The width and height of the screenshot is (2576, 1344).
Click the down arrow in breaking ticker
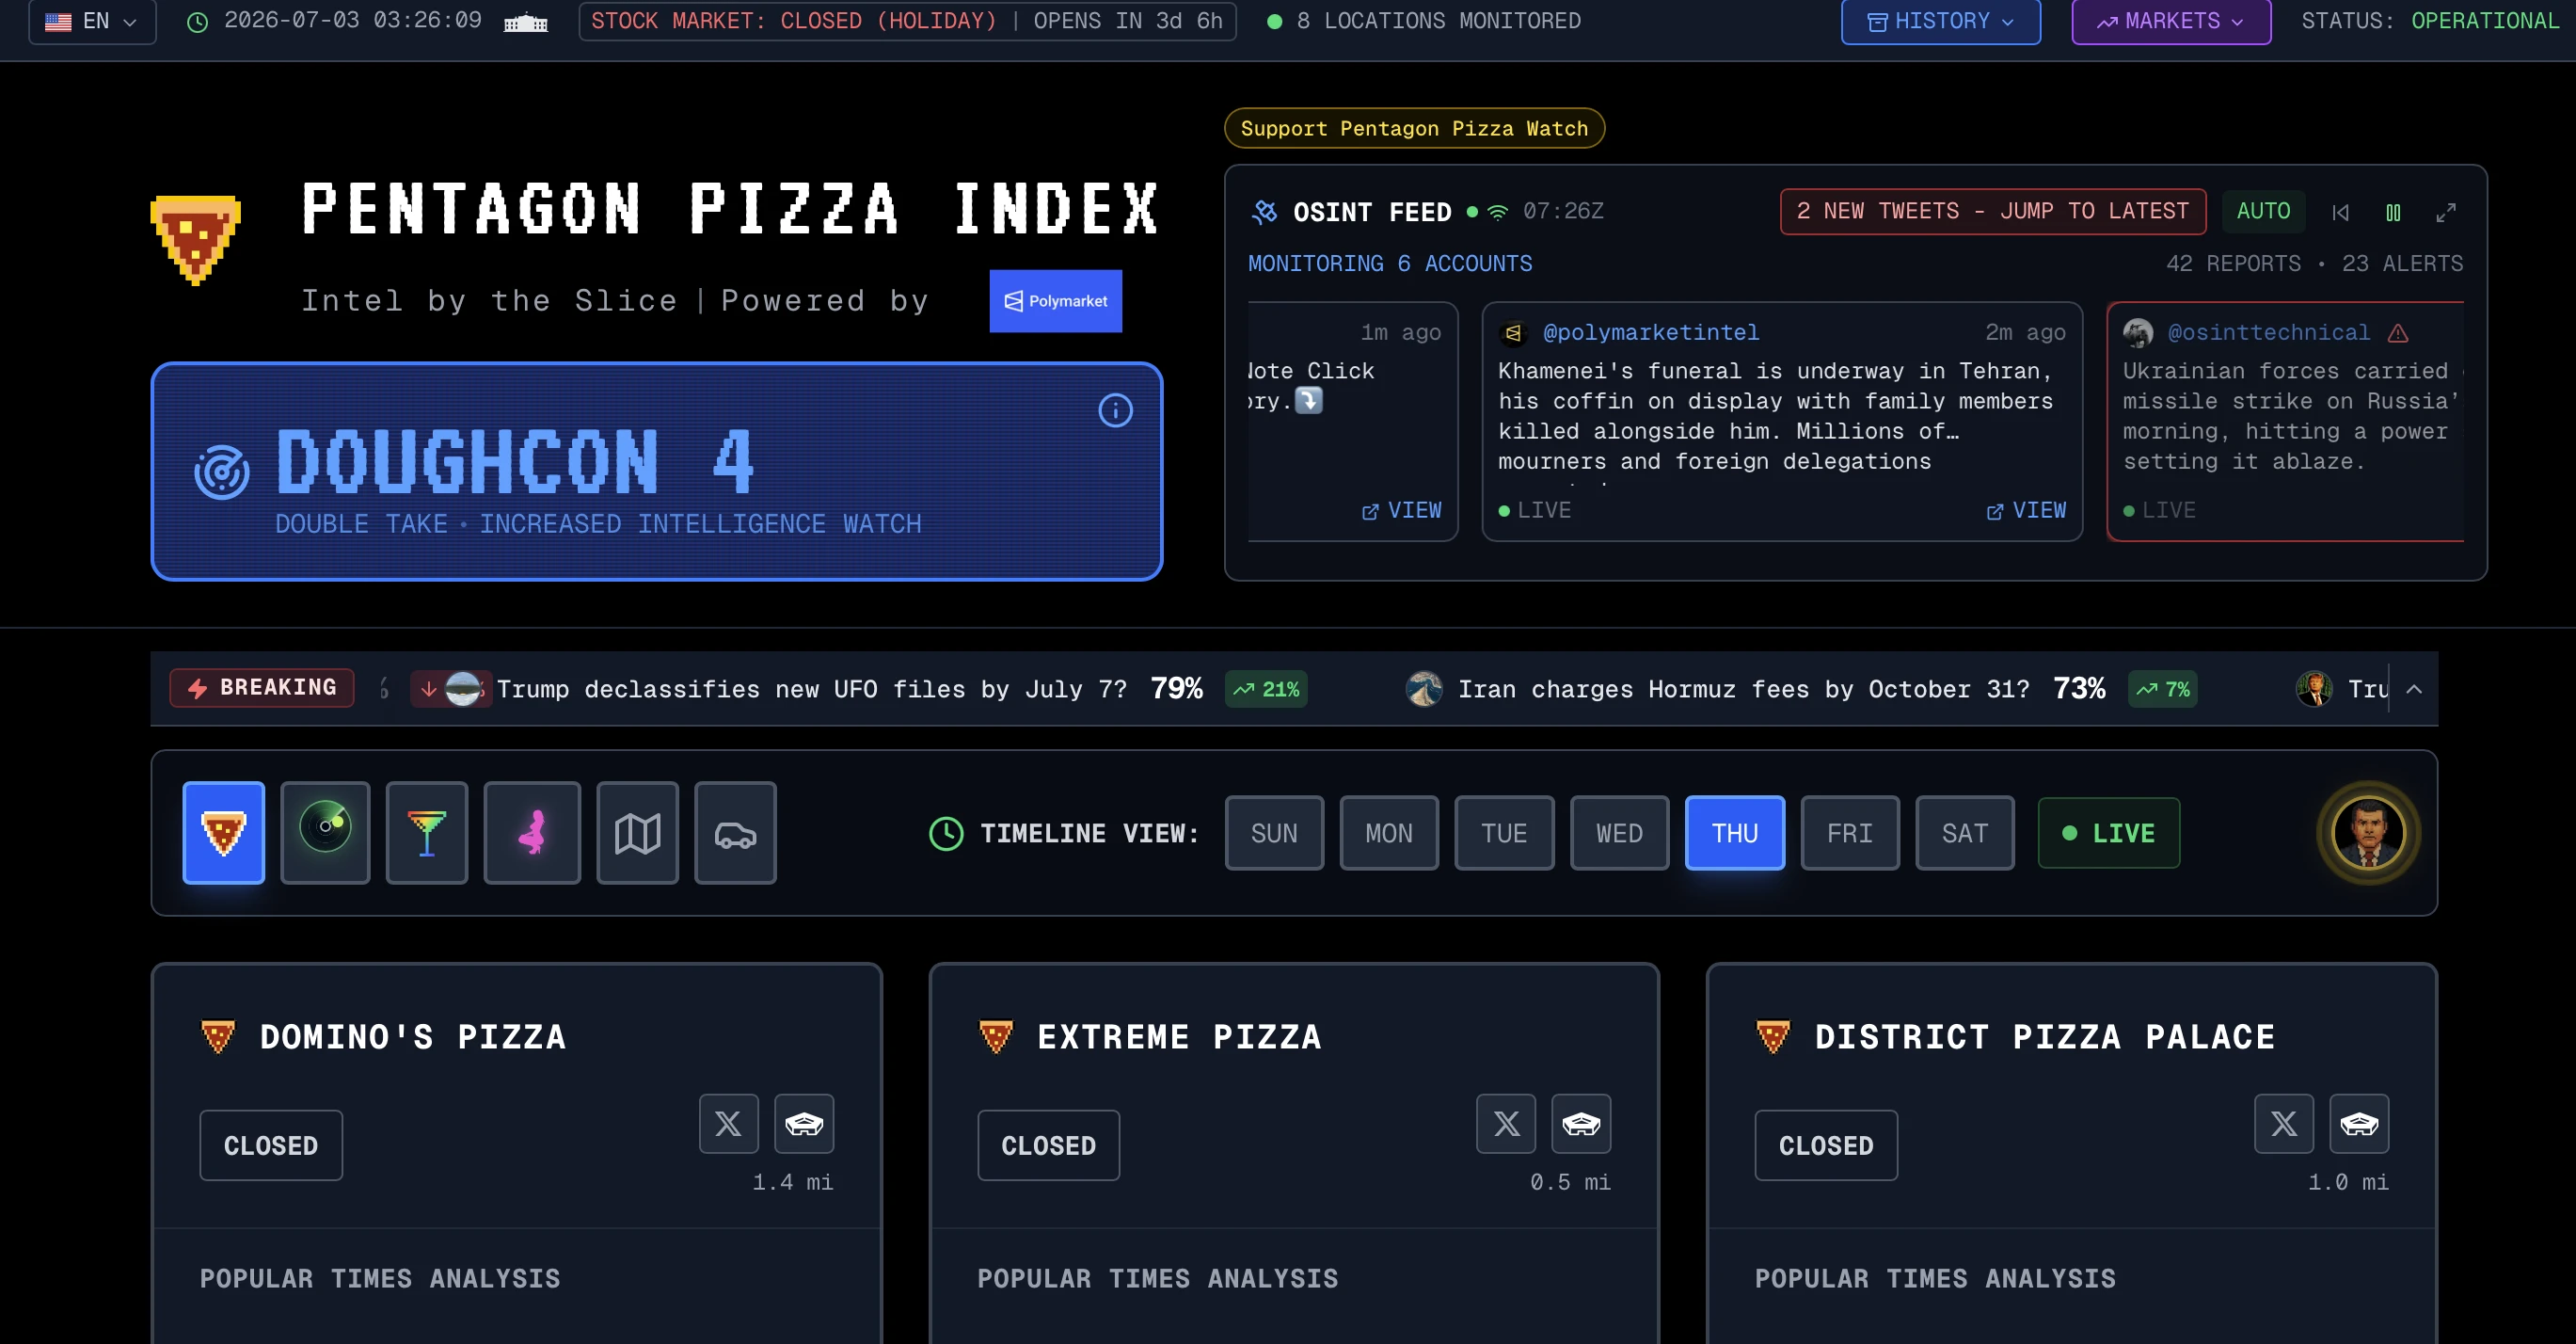click(x=428, y=689)
